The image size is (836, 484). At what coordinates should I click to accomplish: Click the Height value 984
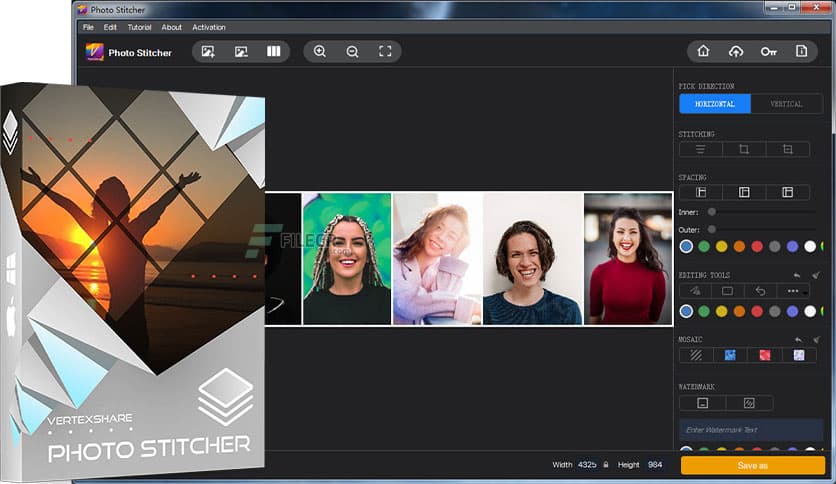click(655, 465)
